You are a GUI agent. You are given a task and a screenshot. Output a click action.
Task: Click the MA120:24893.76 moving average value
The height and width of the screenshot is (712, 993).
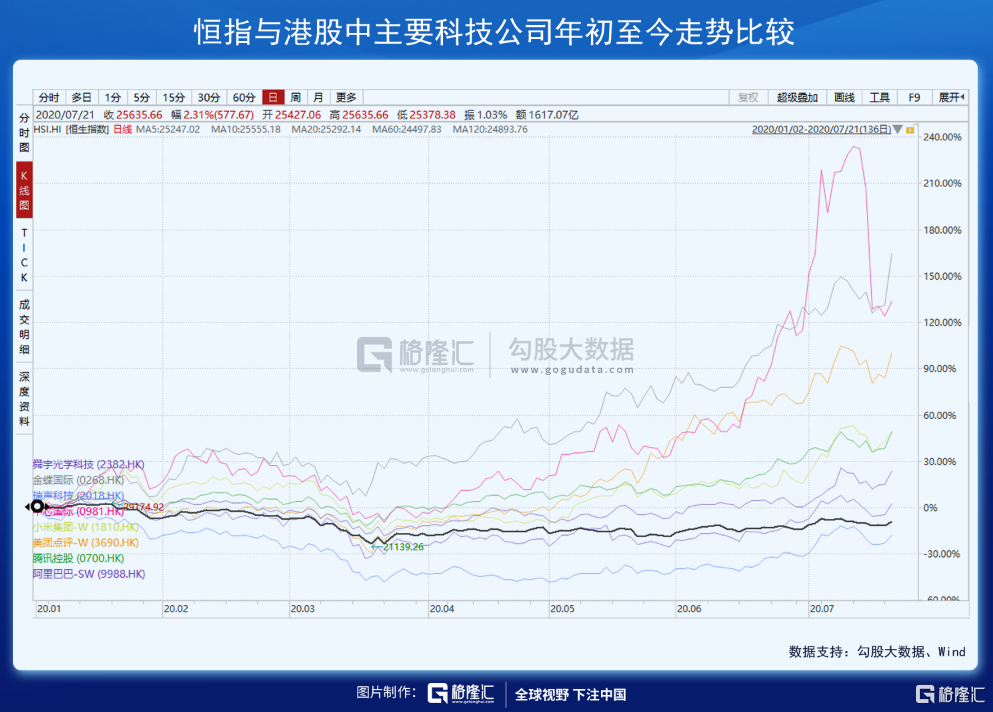pos(490,129)
